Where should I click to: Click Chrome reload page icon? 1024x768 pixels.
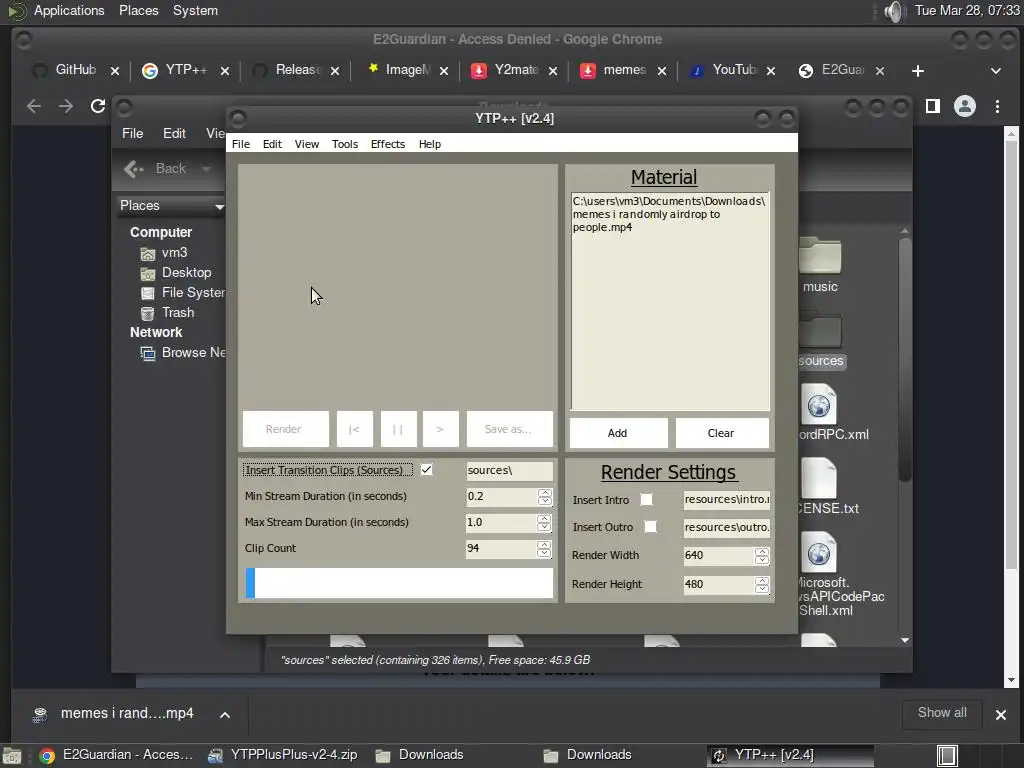(97, 106)
